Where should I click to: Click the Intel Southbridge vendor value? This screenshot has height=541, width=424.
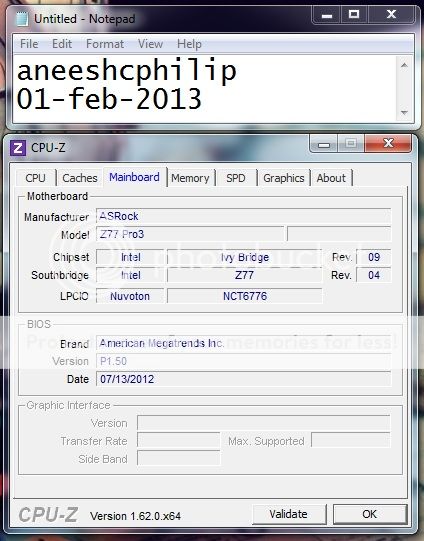(130, 275)
